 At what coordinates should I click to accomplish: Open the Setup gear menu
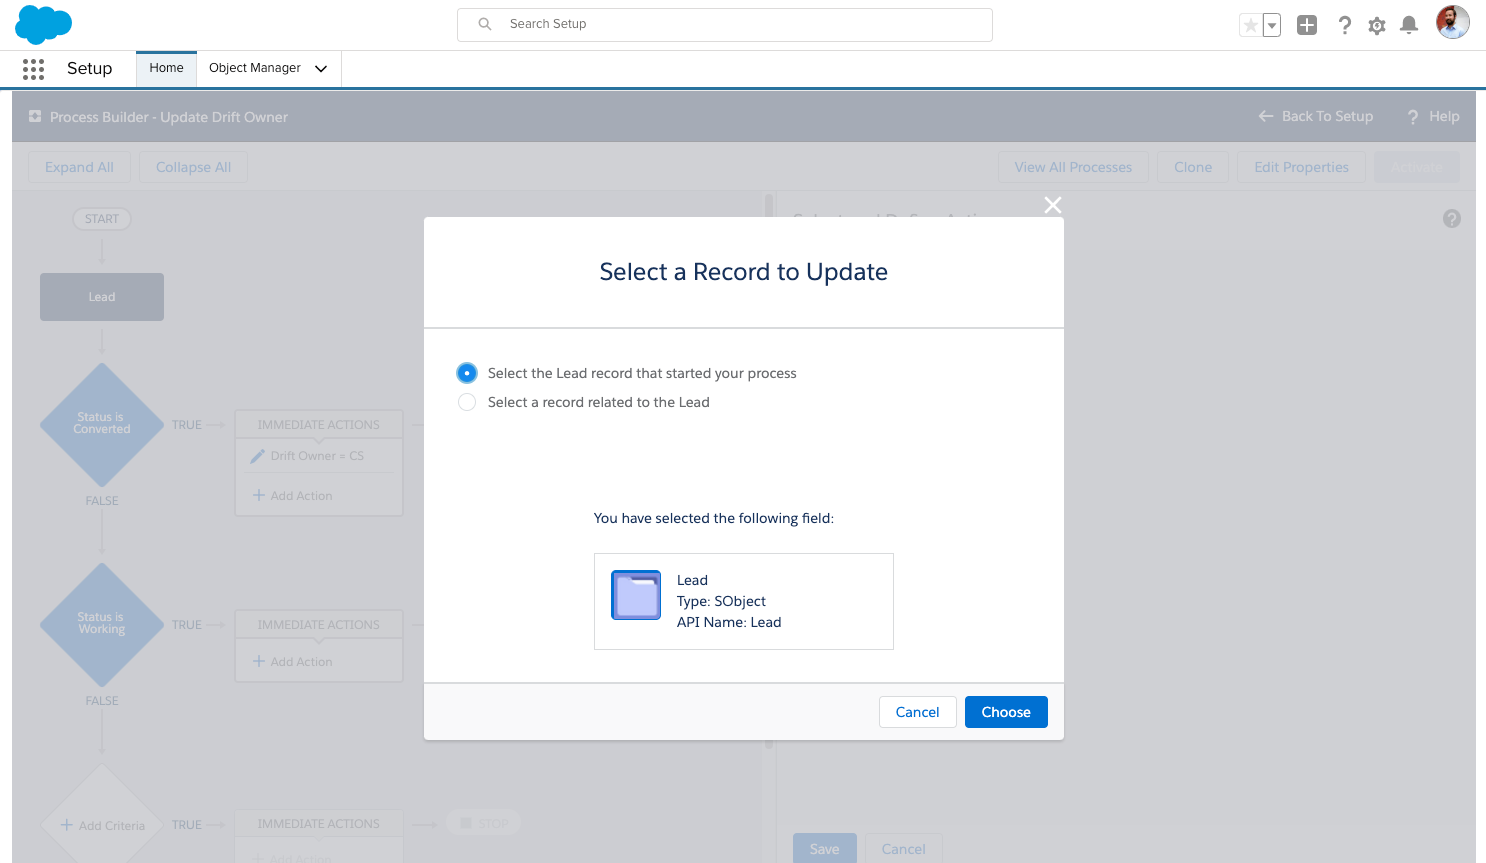click(x=1377, y=25)
